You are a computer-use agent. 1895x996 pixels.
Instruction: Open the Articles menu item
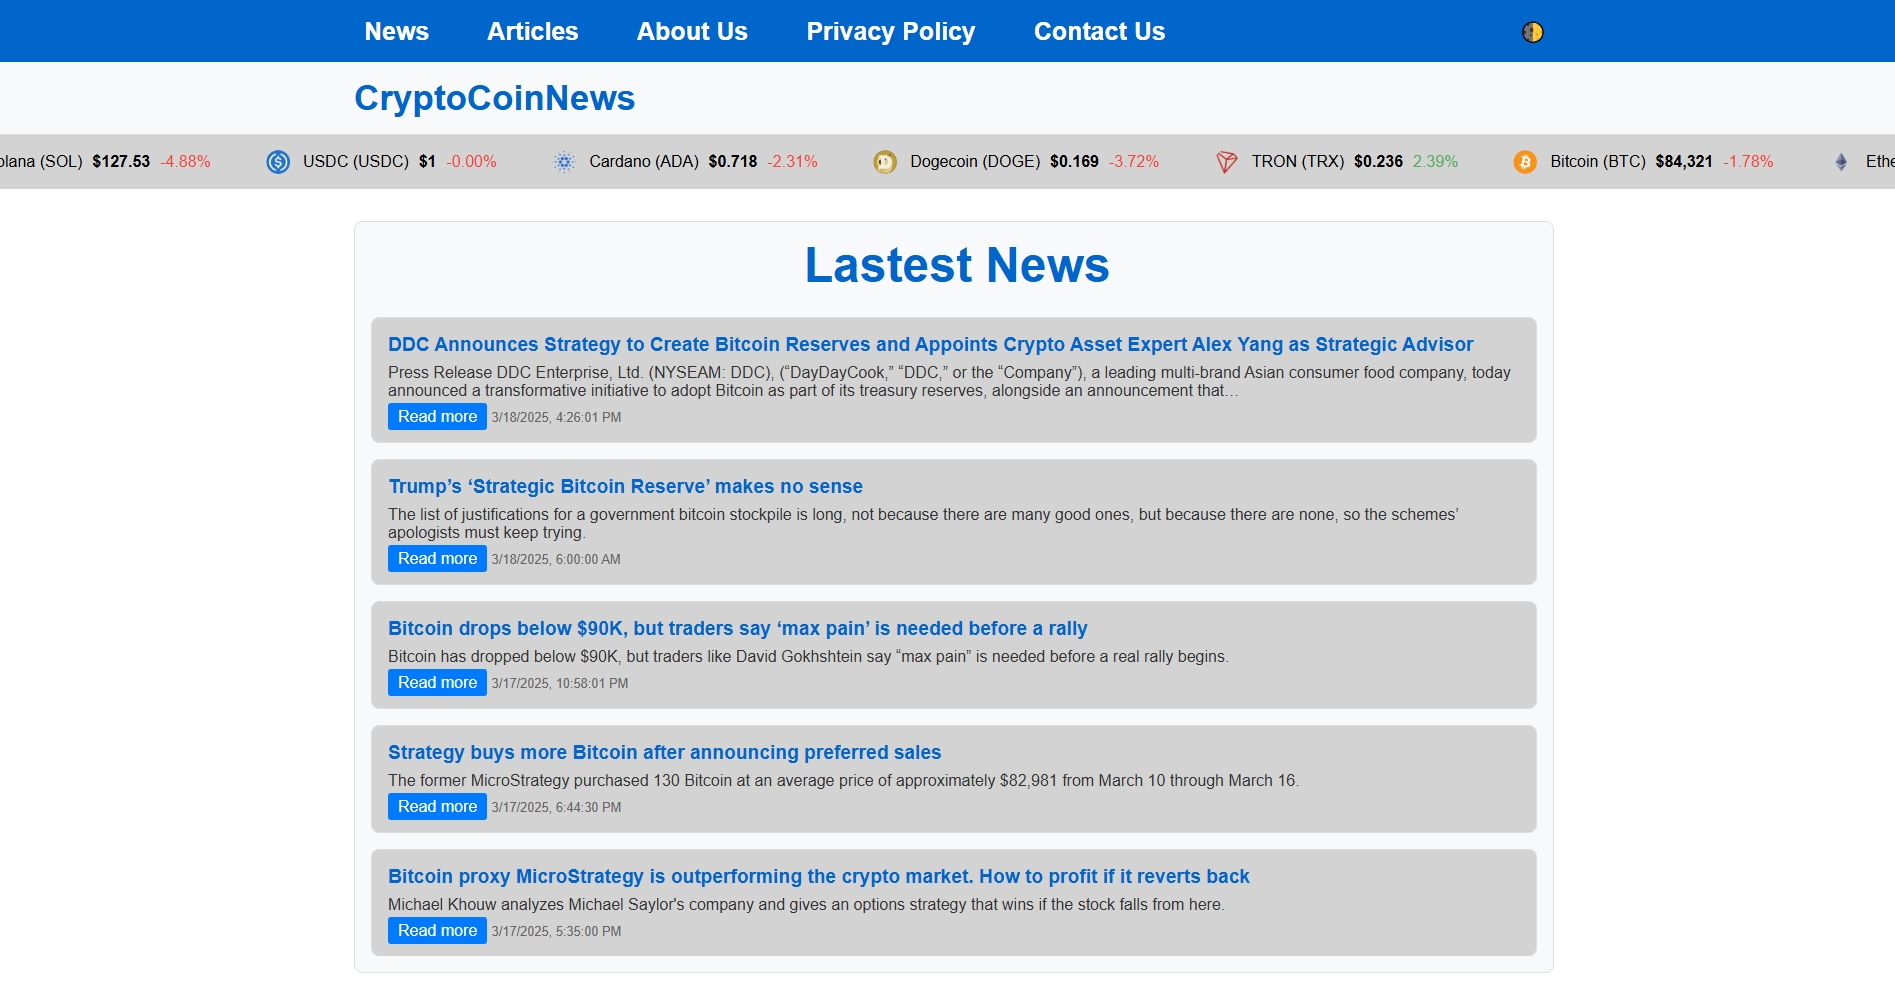click(x=532, y=31)
